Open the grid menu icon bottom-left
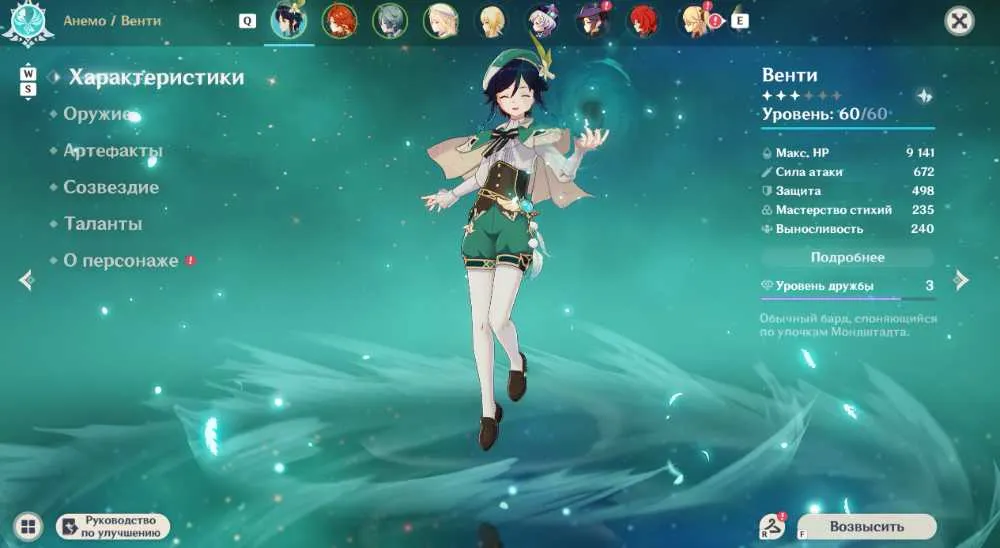Image resolution: width=1000 pixels, height=548 pixels. pyautogui.click(x=27, y=527)
